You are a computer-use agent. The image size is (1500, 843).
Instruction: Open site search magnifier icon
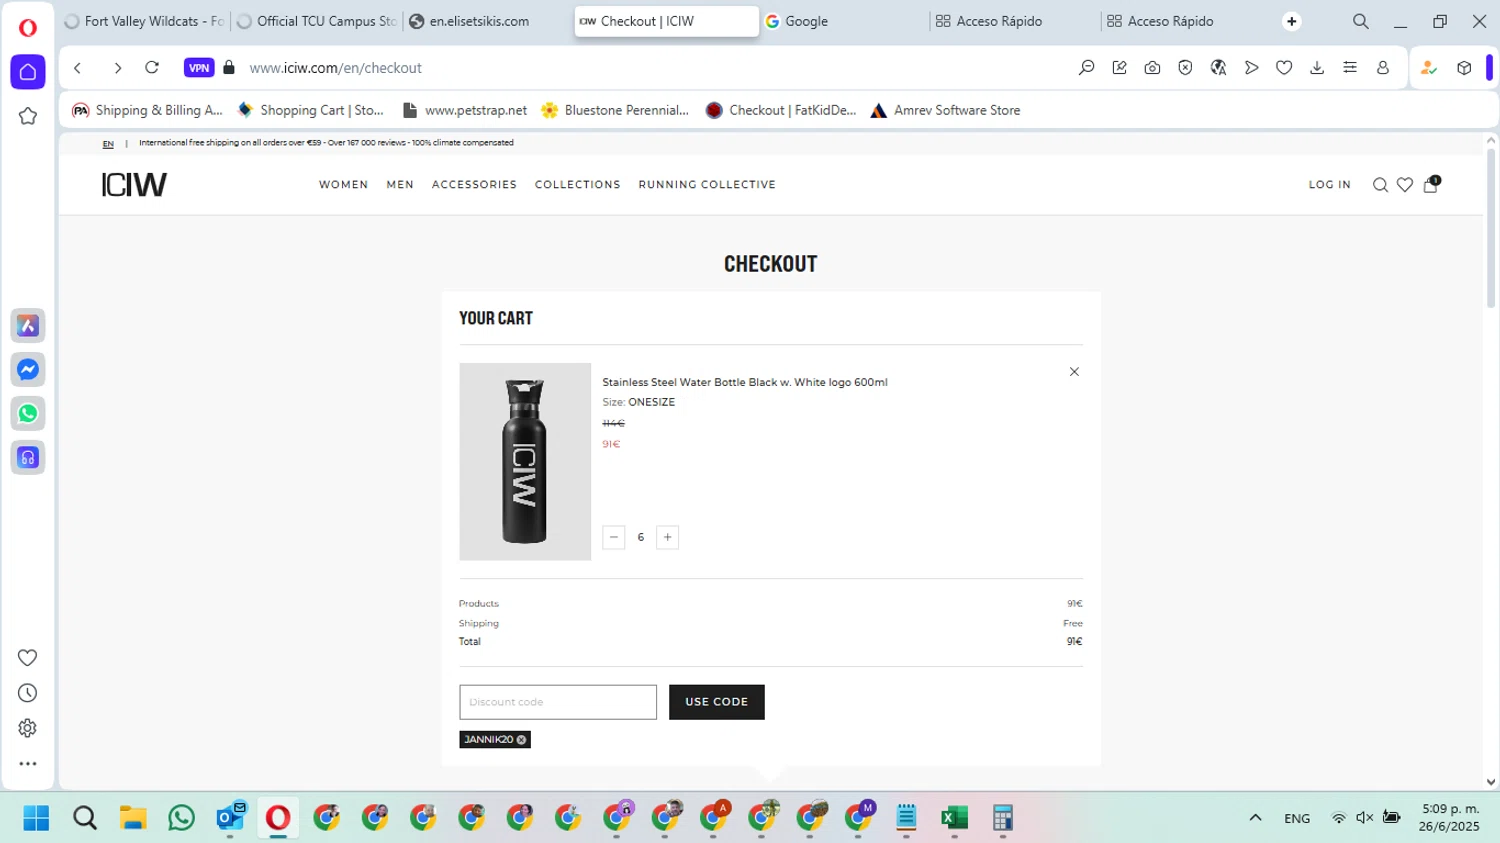click(1380, 185)
